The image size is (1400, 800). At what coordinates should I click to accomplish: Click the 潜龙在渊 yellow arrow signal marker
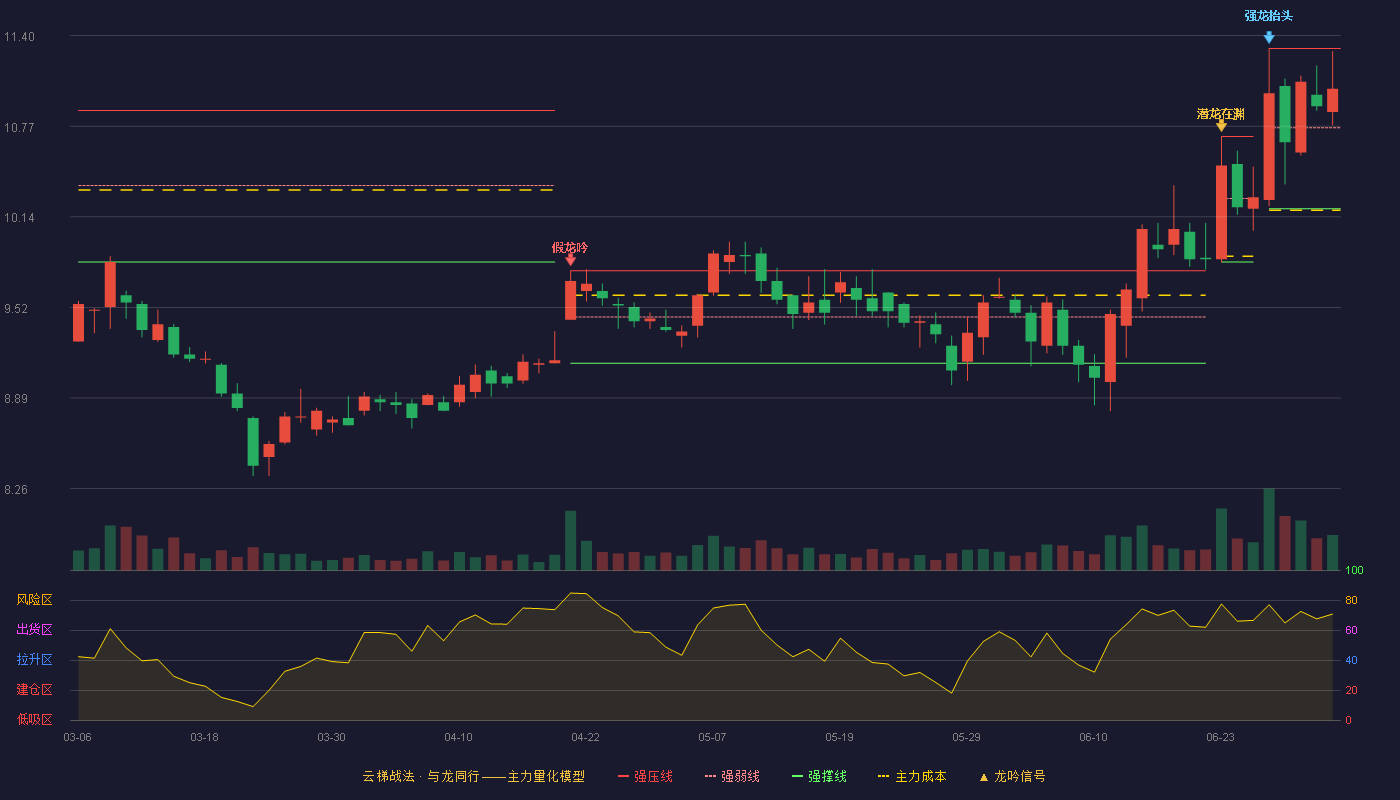1221,126
